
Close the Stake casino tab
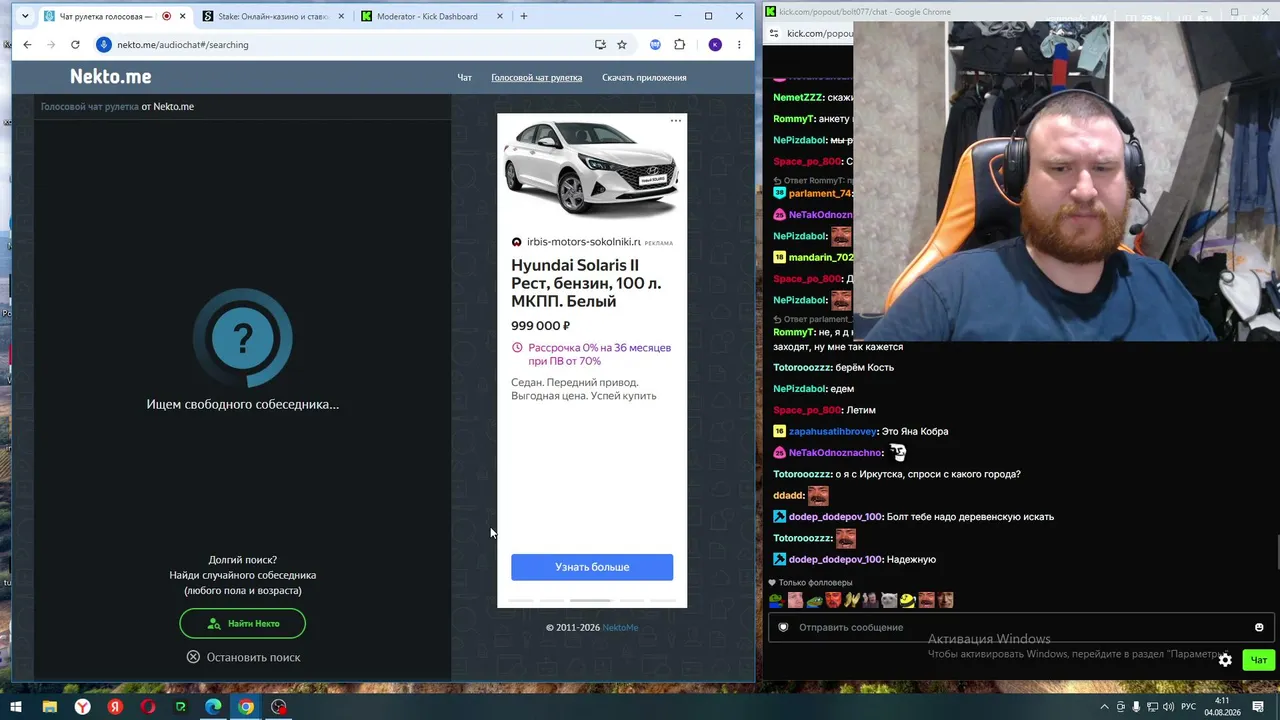click(x=341, y=16)
